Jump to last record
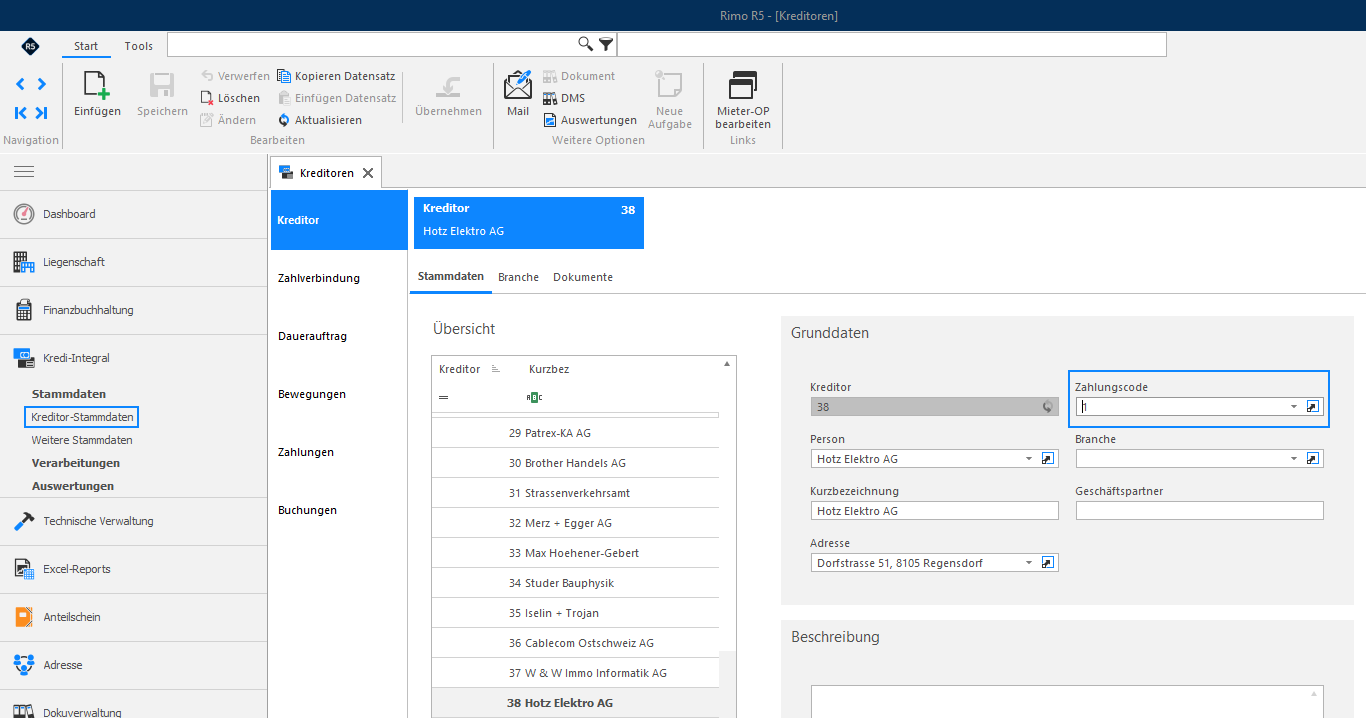 [x=41, y=113]
